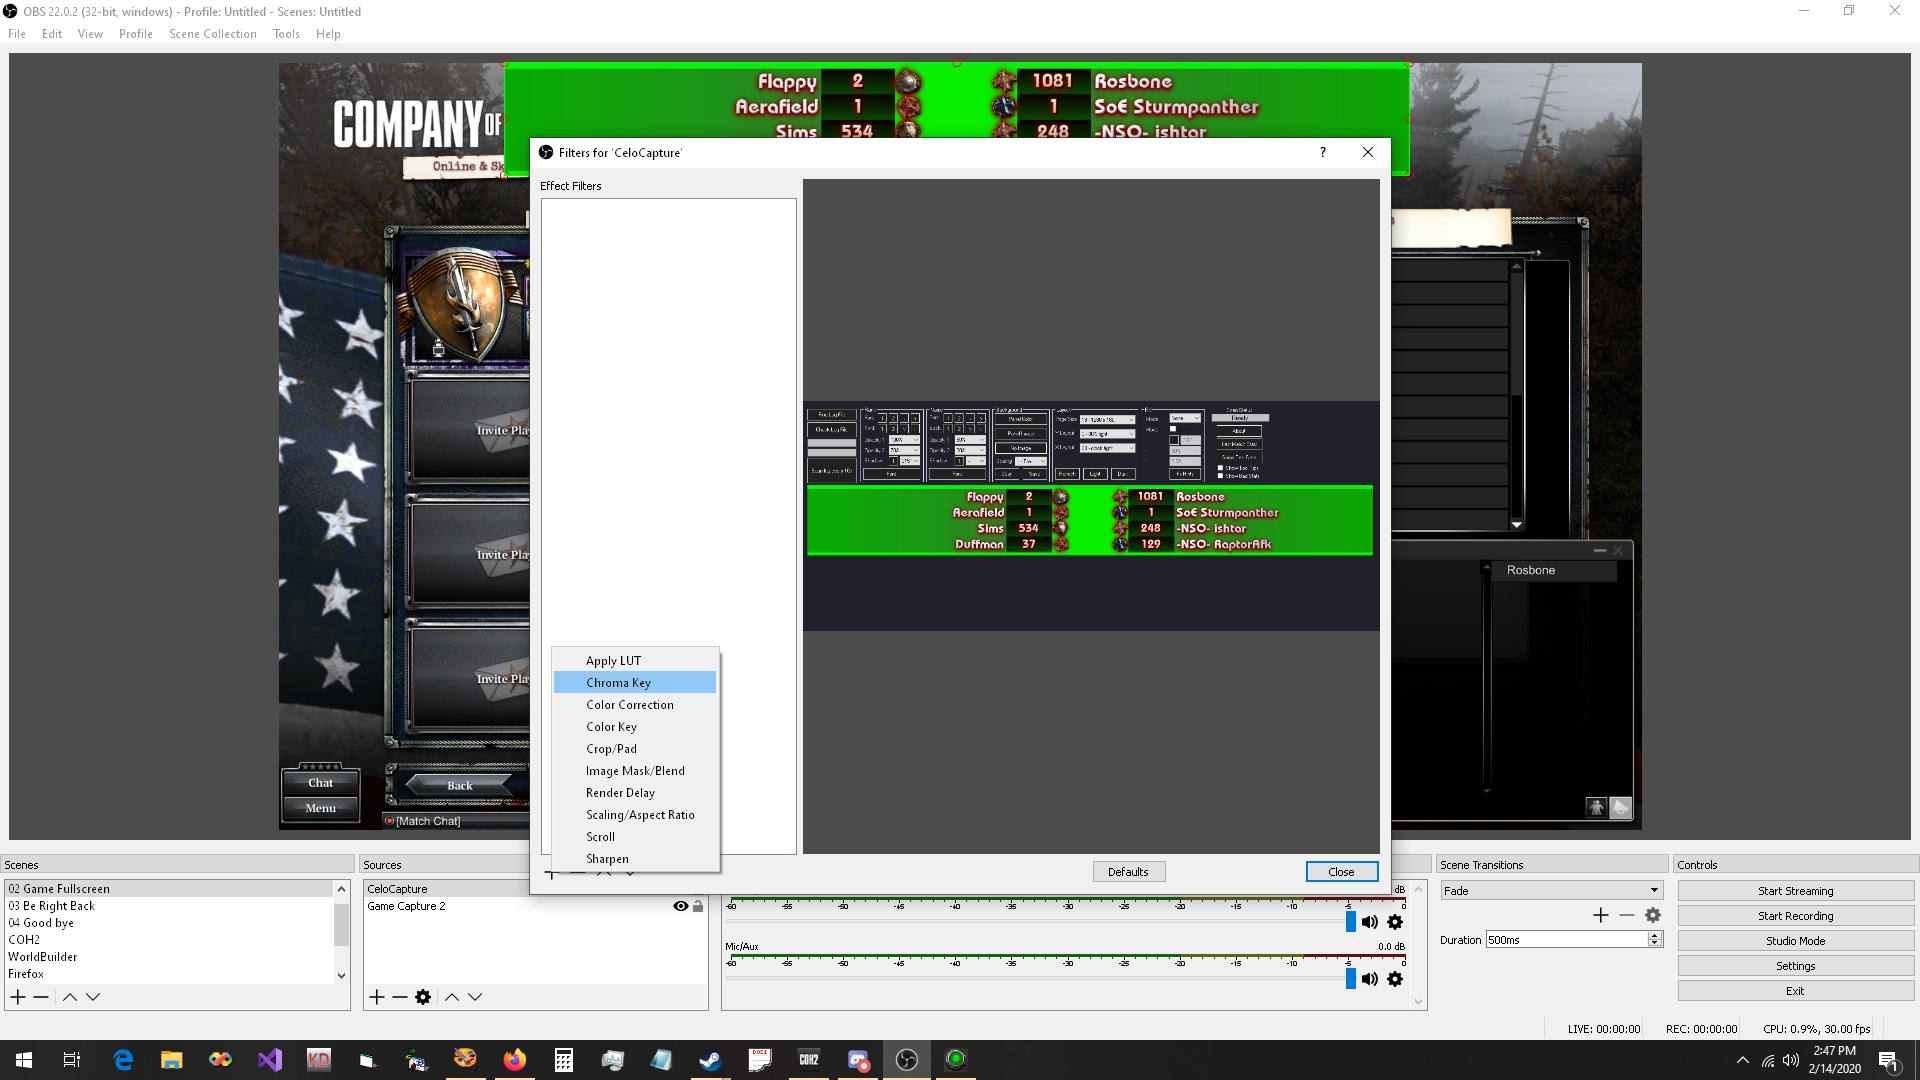
Task: Open Firefox from the taskbar
Action: coord(515,1060)
